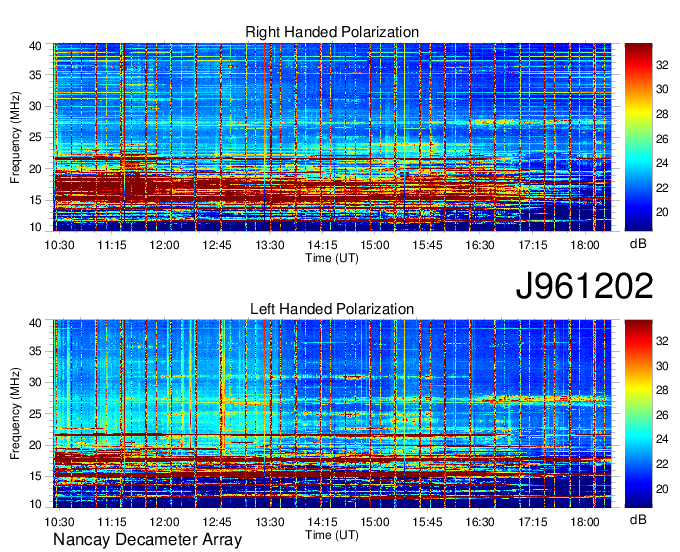Click the 10:30 time tick on top plot

pos(59,245)
